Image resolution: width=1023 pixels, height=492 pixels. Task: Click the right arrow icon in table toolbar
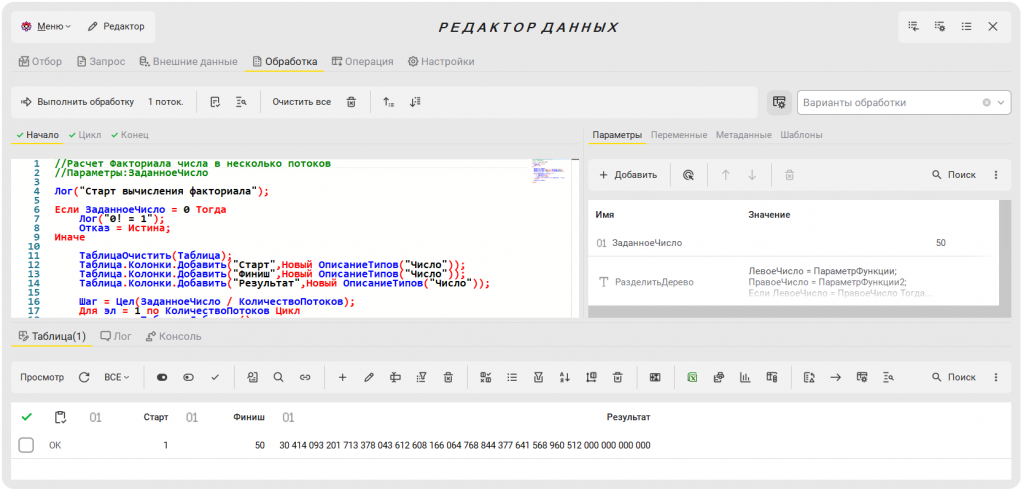click(836, 377)
